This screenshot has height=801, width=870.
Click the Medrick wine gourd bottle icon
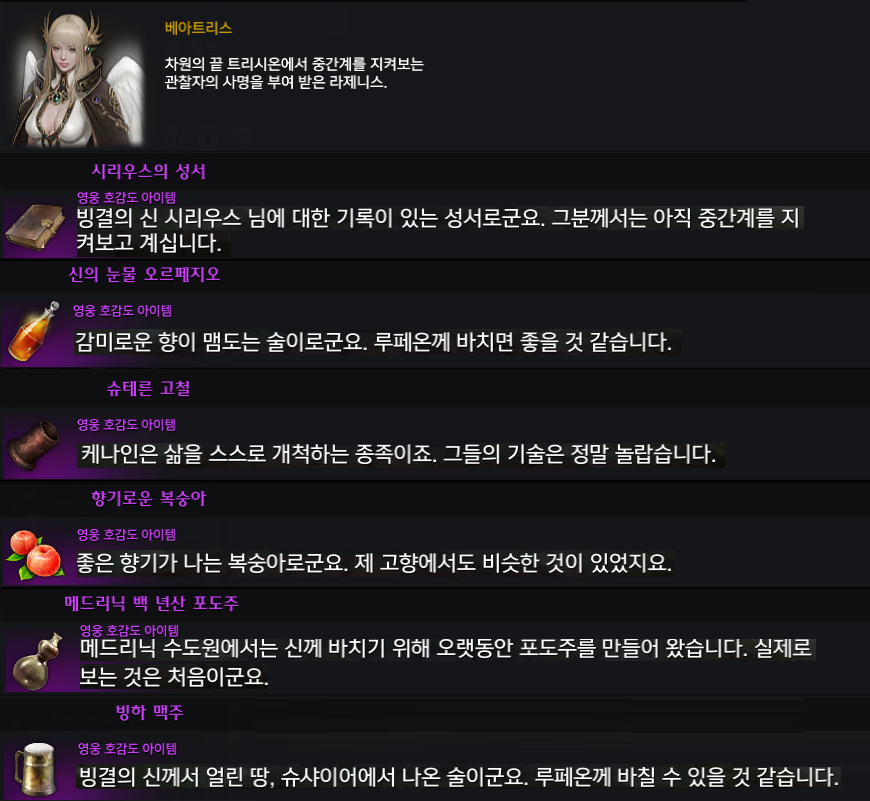pos(37,661)
